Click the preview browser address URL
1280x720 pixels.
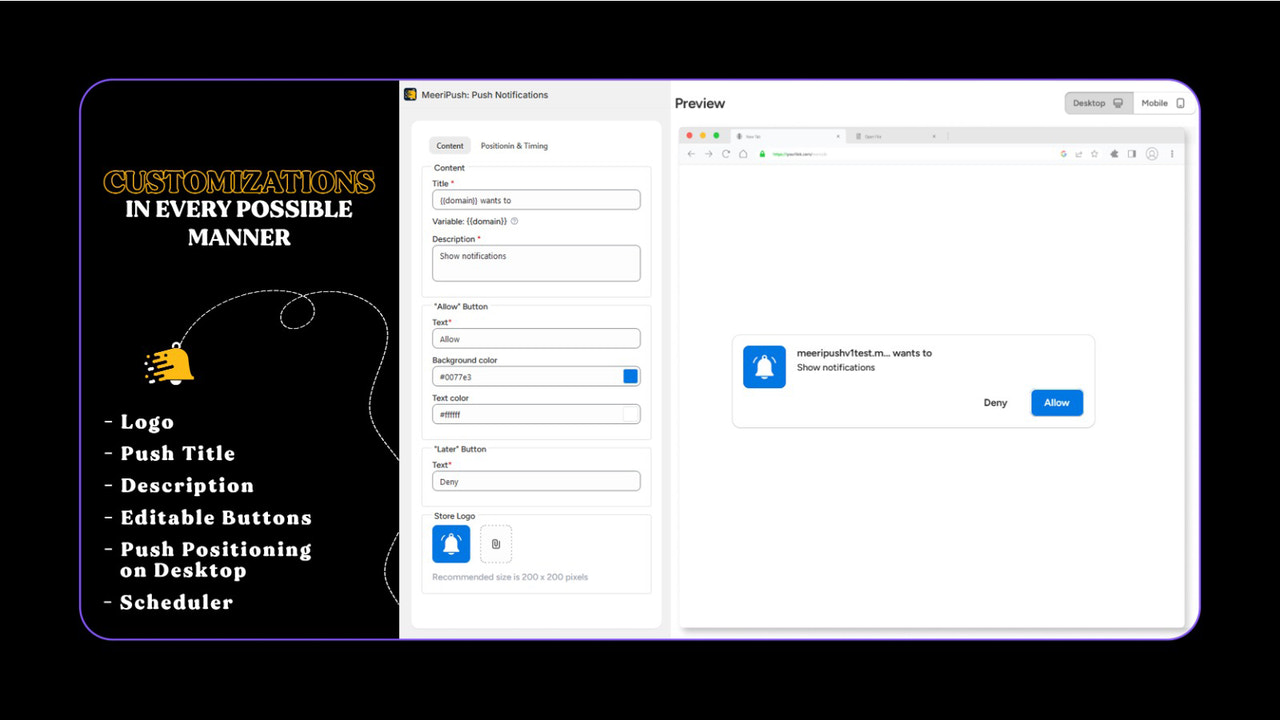tap(799, 154)
